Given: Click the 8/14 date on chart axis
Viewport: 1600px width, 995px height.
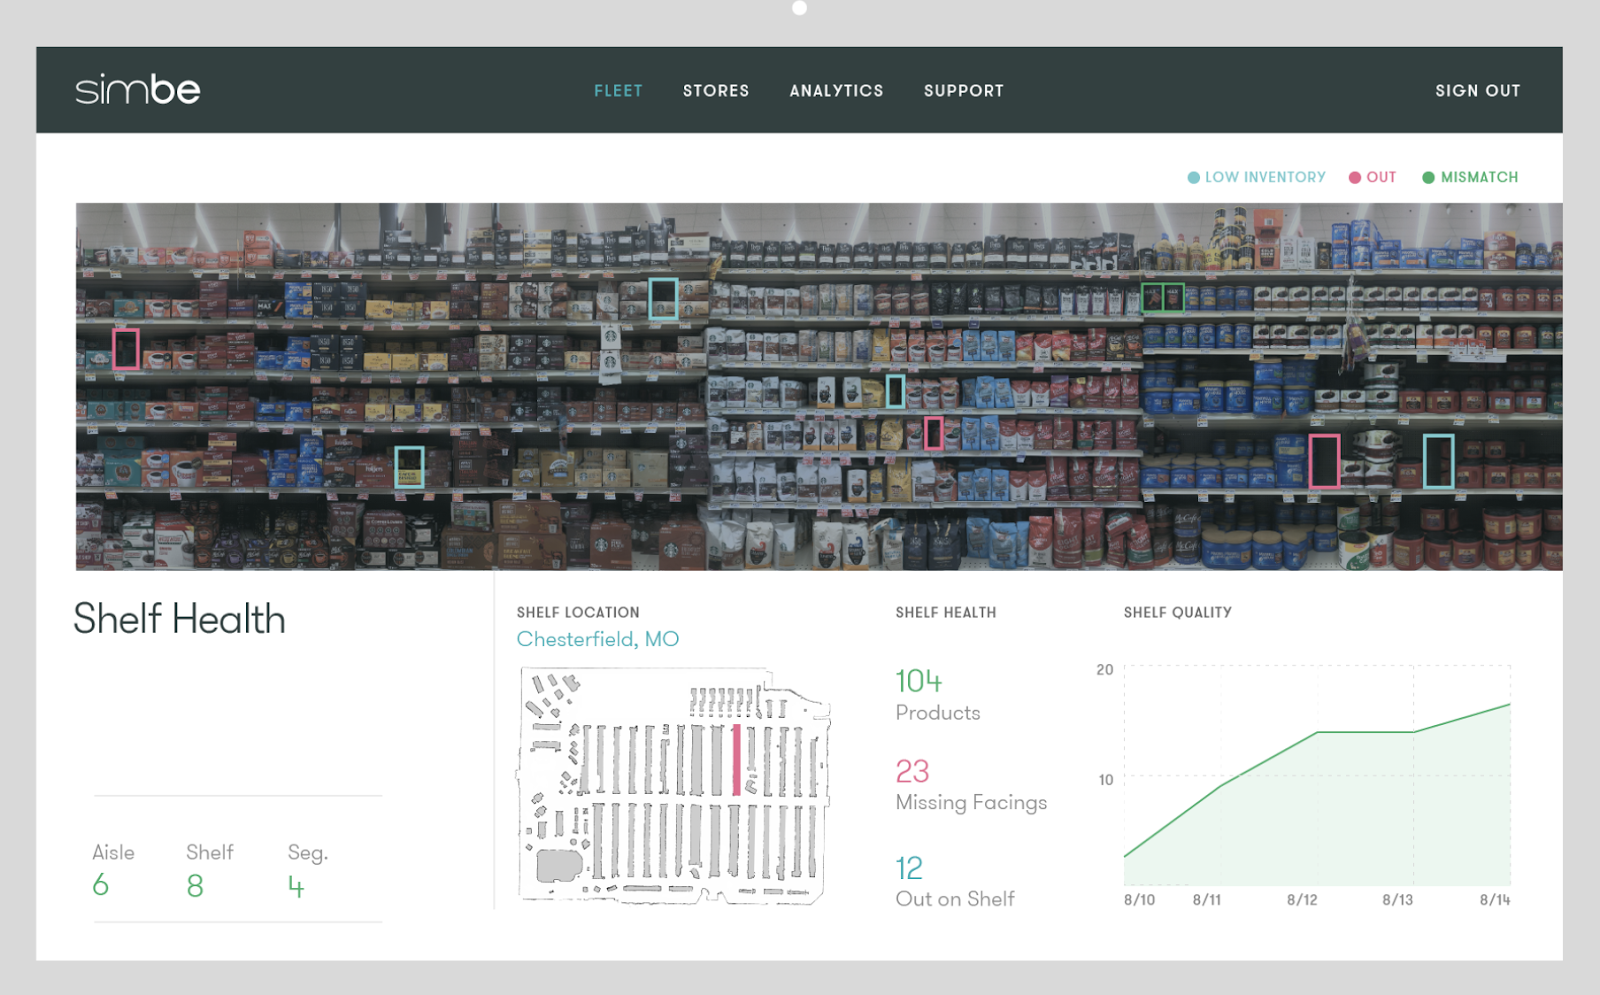Looking at the screenshot, I should [x=1495, y=900].
